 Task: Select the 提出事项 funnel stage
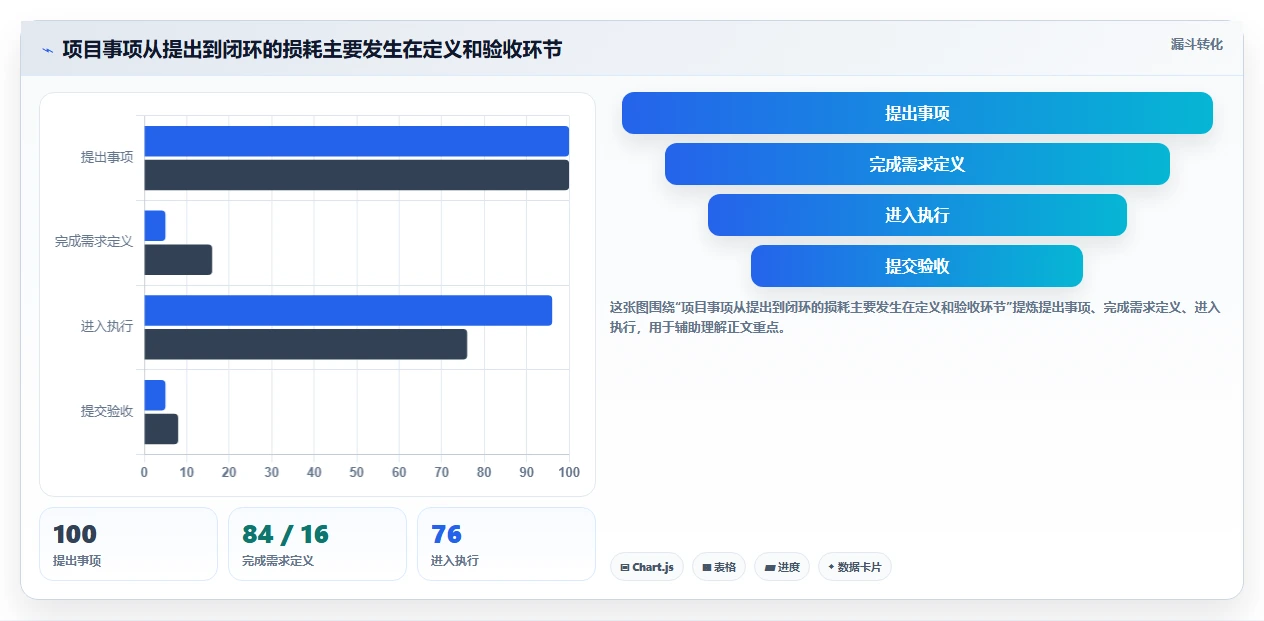tap(917, 113)
